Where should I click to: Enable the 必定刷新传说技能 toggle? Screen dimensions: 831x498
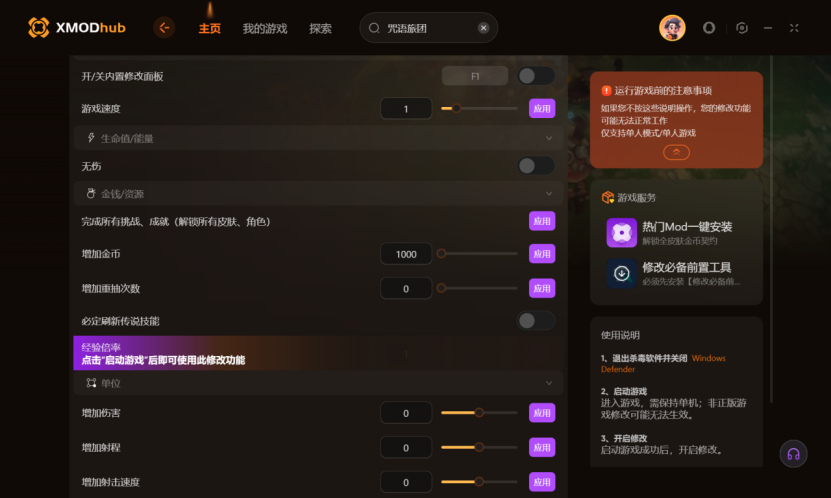pos(536,321)
